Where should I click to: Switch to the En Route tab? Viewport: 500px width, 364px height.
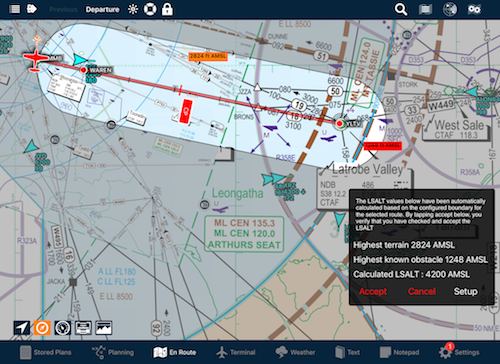click(174, 352)
